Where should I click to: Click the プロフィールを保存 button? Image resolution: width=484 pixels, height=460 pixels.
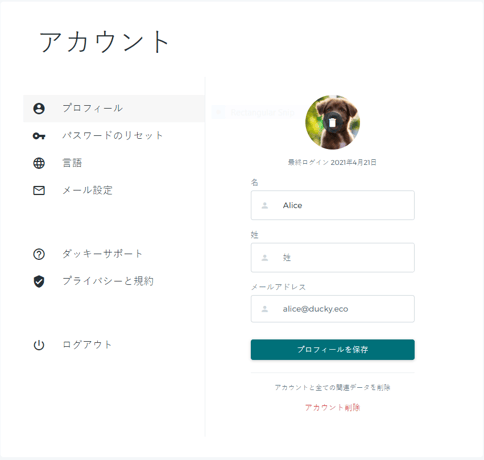pos(333,350)
